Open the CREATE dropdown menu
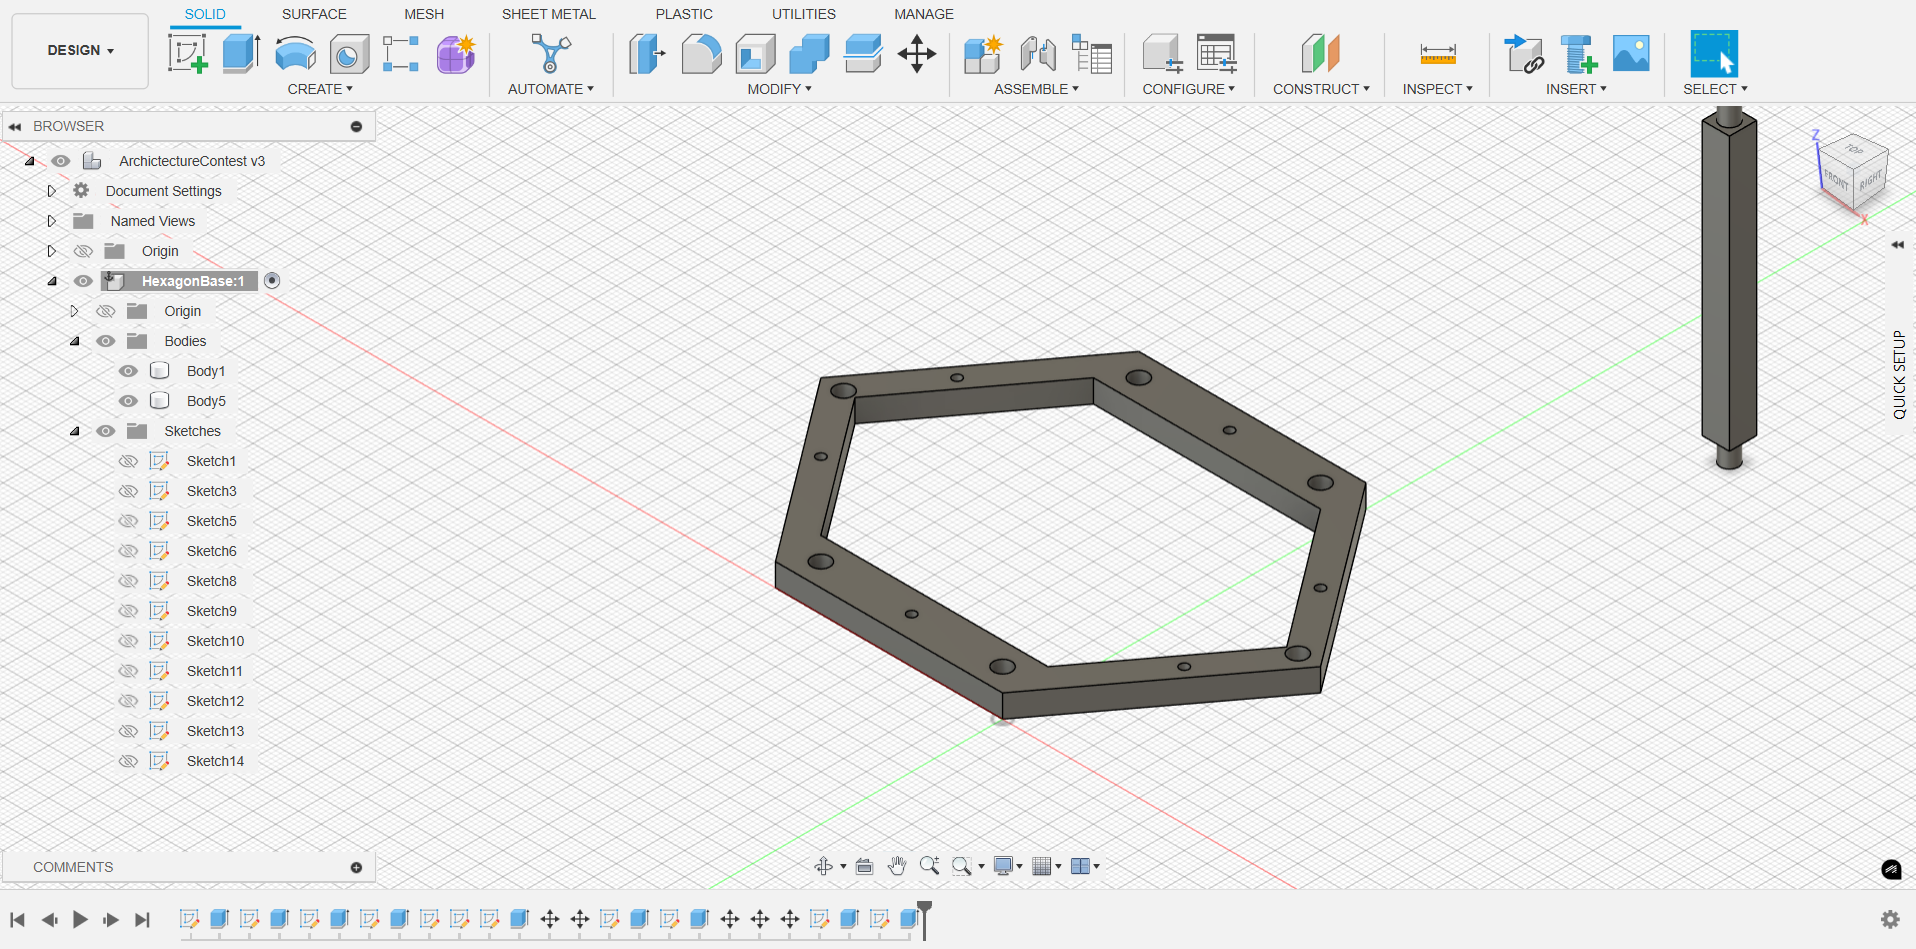 point(320,89)
